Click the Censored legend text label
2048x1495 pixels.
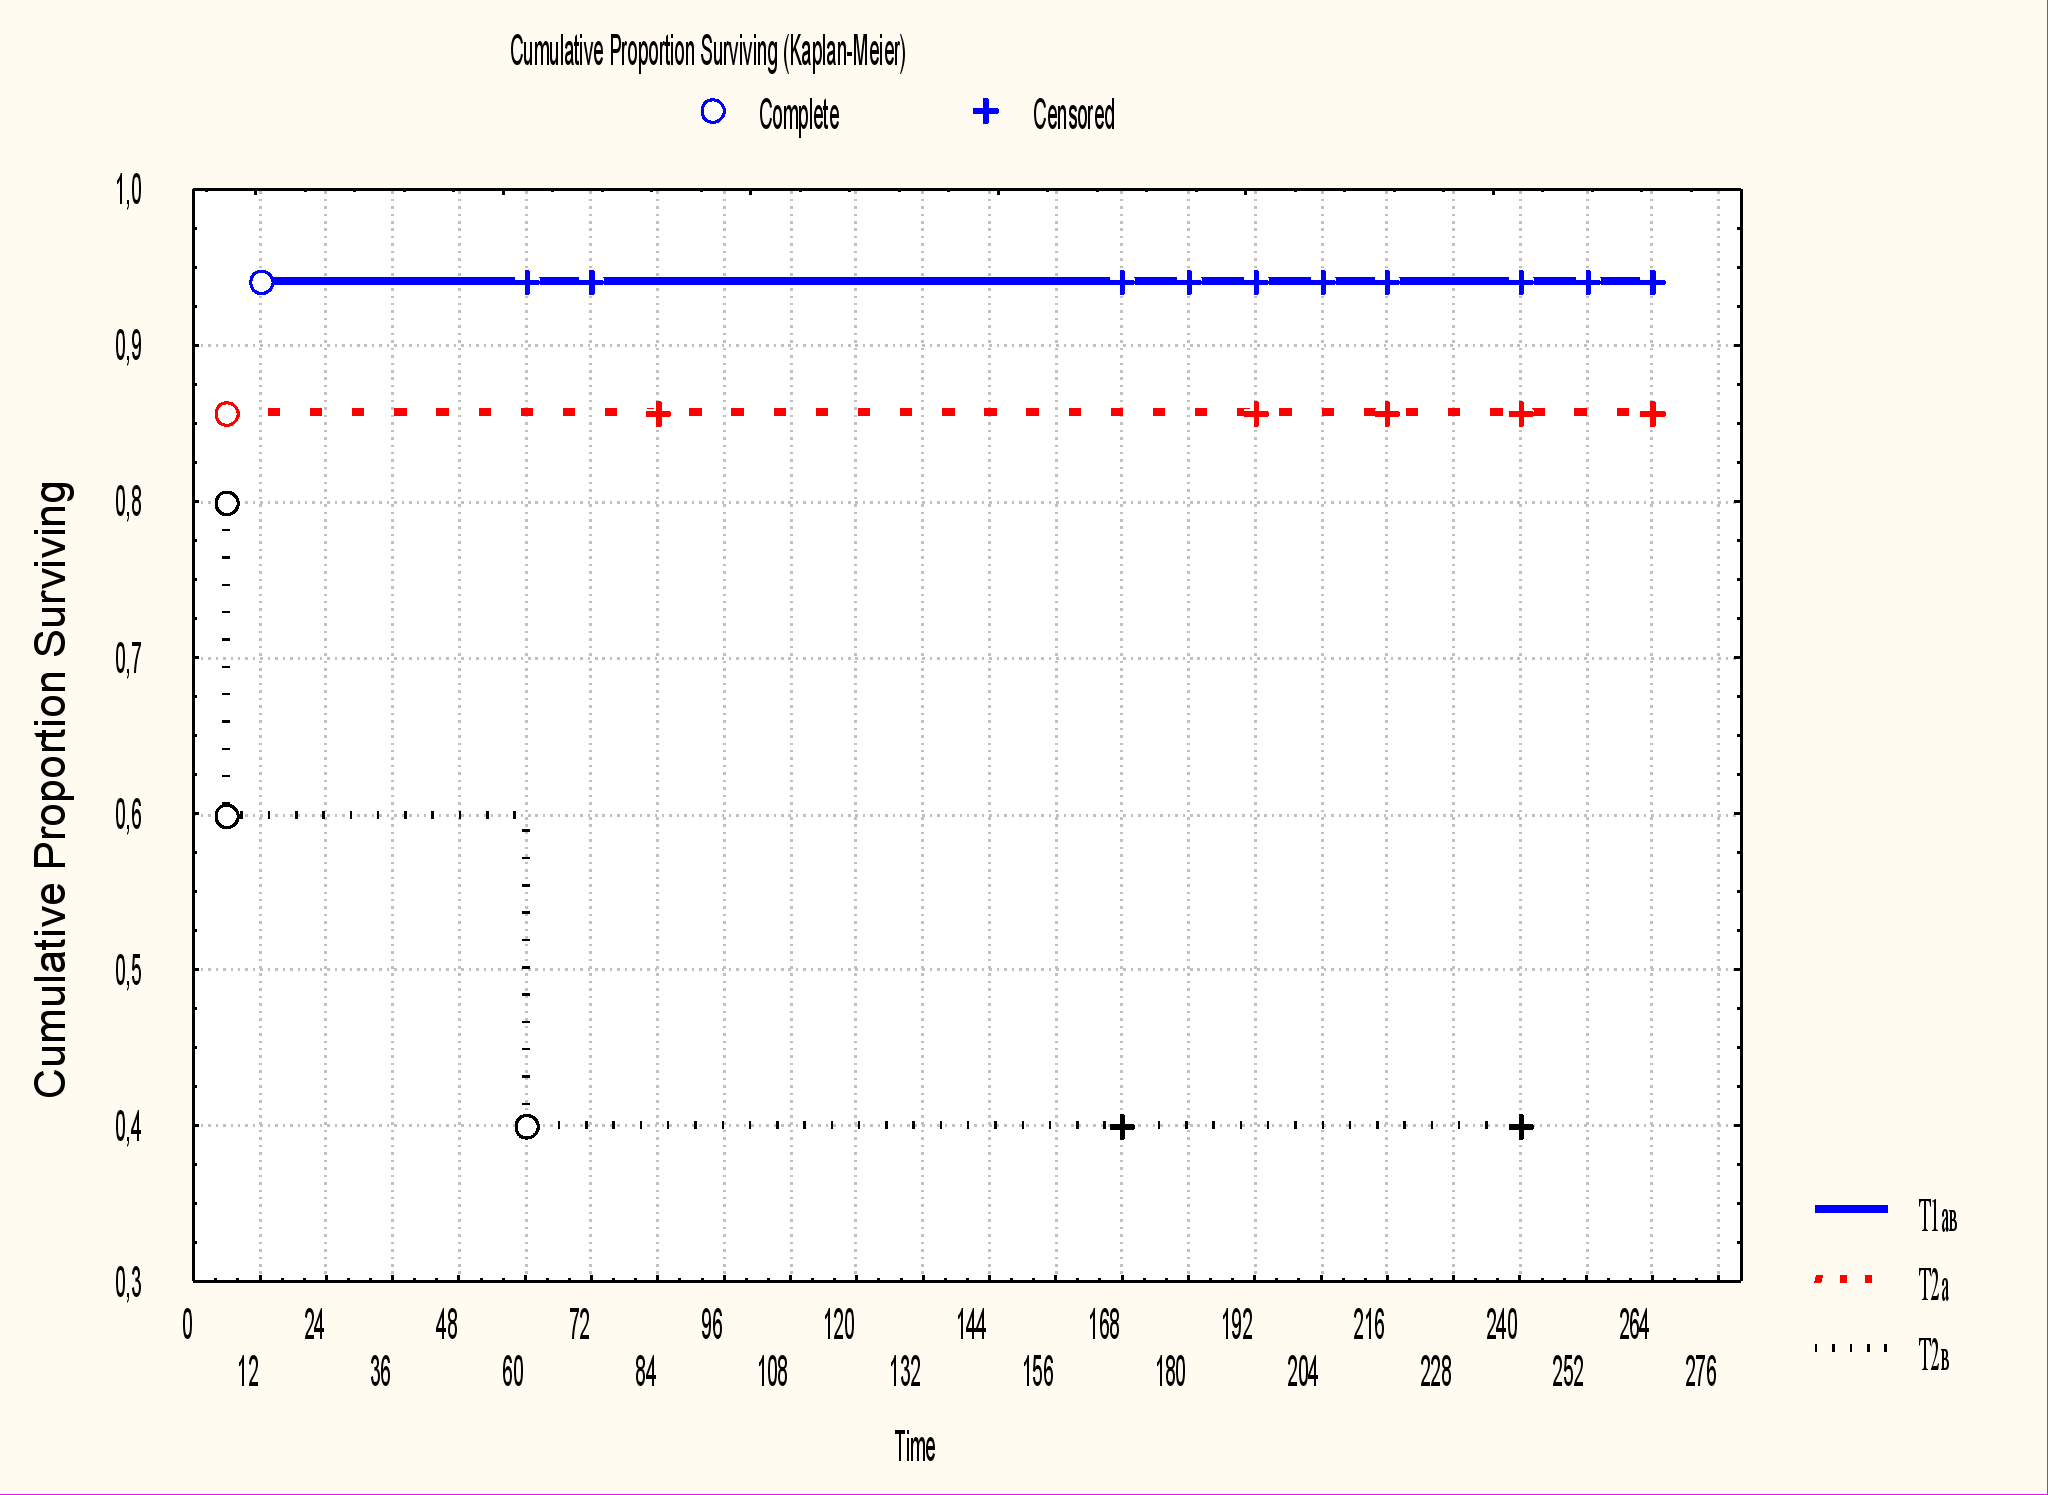pyautogui.click(x=1073, y=115)
